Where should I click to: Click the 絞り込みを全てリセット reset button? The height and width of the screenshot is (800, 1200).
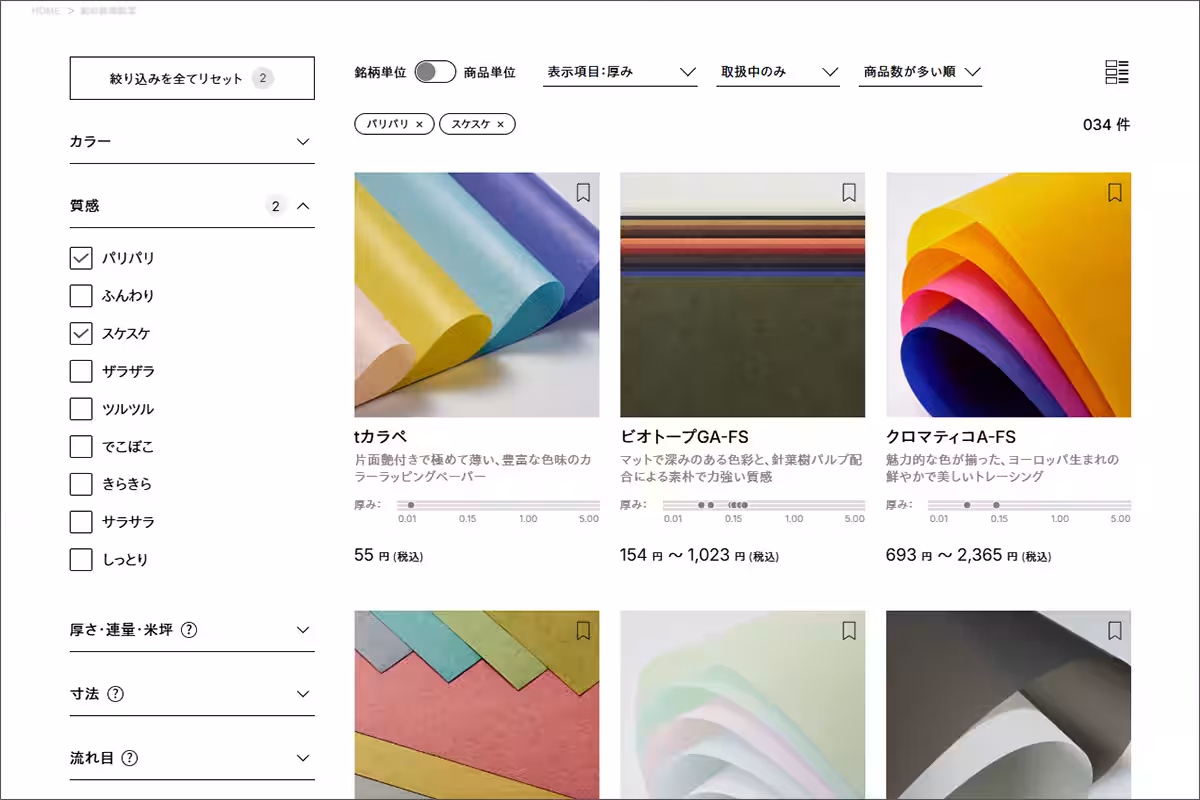pos(191,77)
